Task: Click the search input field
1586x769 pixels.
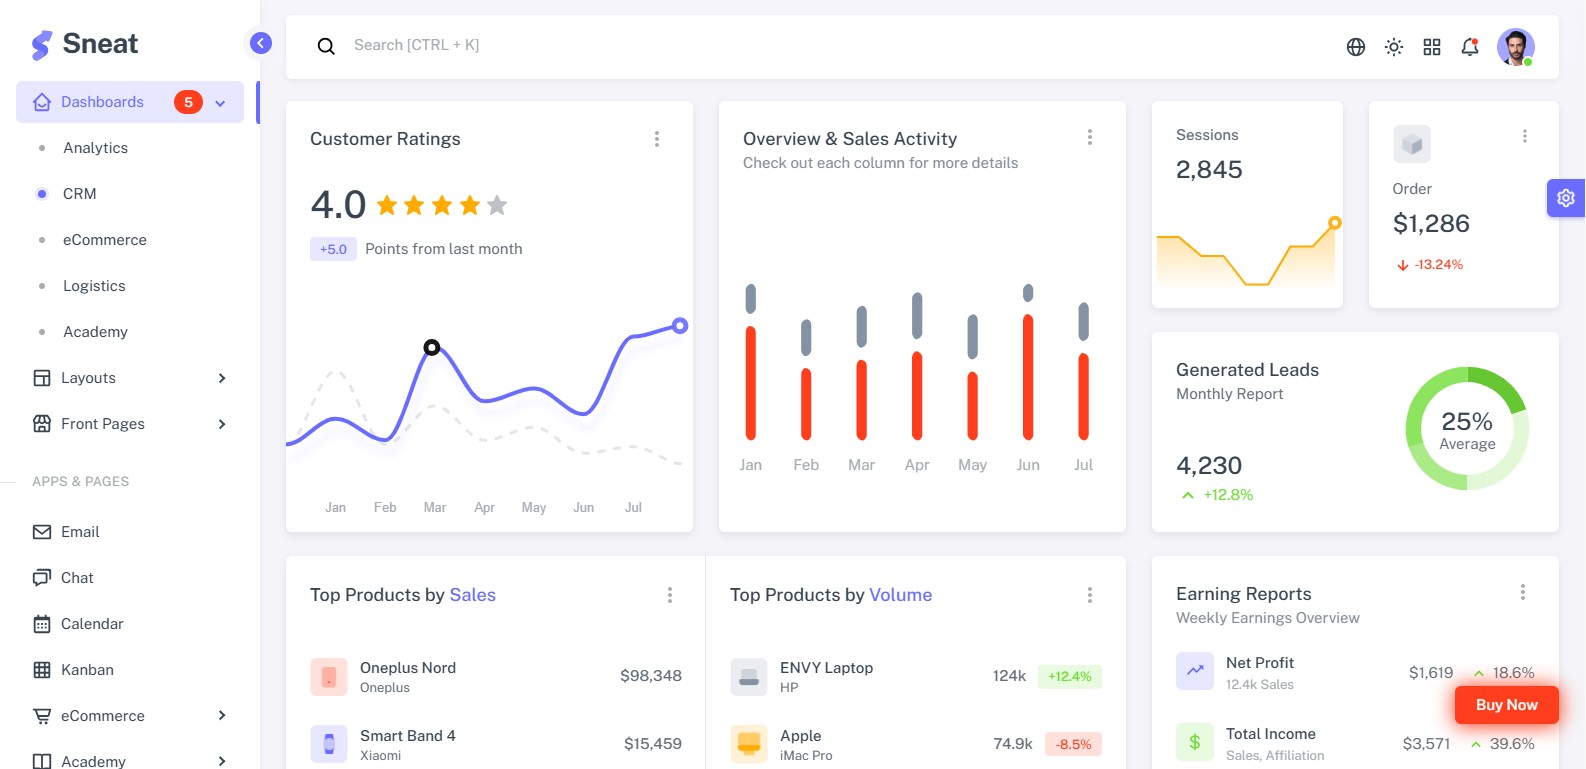Action: pos(700,45)
